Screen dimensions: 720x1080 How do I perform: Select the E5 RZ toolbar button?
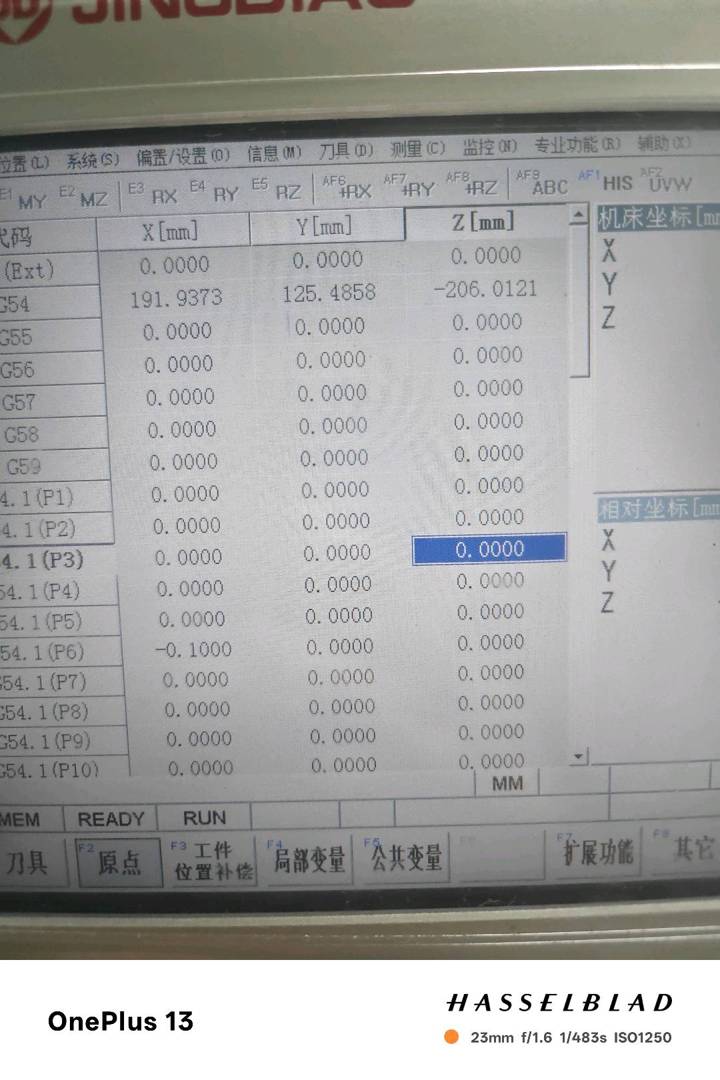(276, 190)
